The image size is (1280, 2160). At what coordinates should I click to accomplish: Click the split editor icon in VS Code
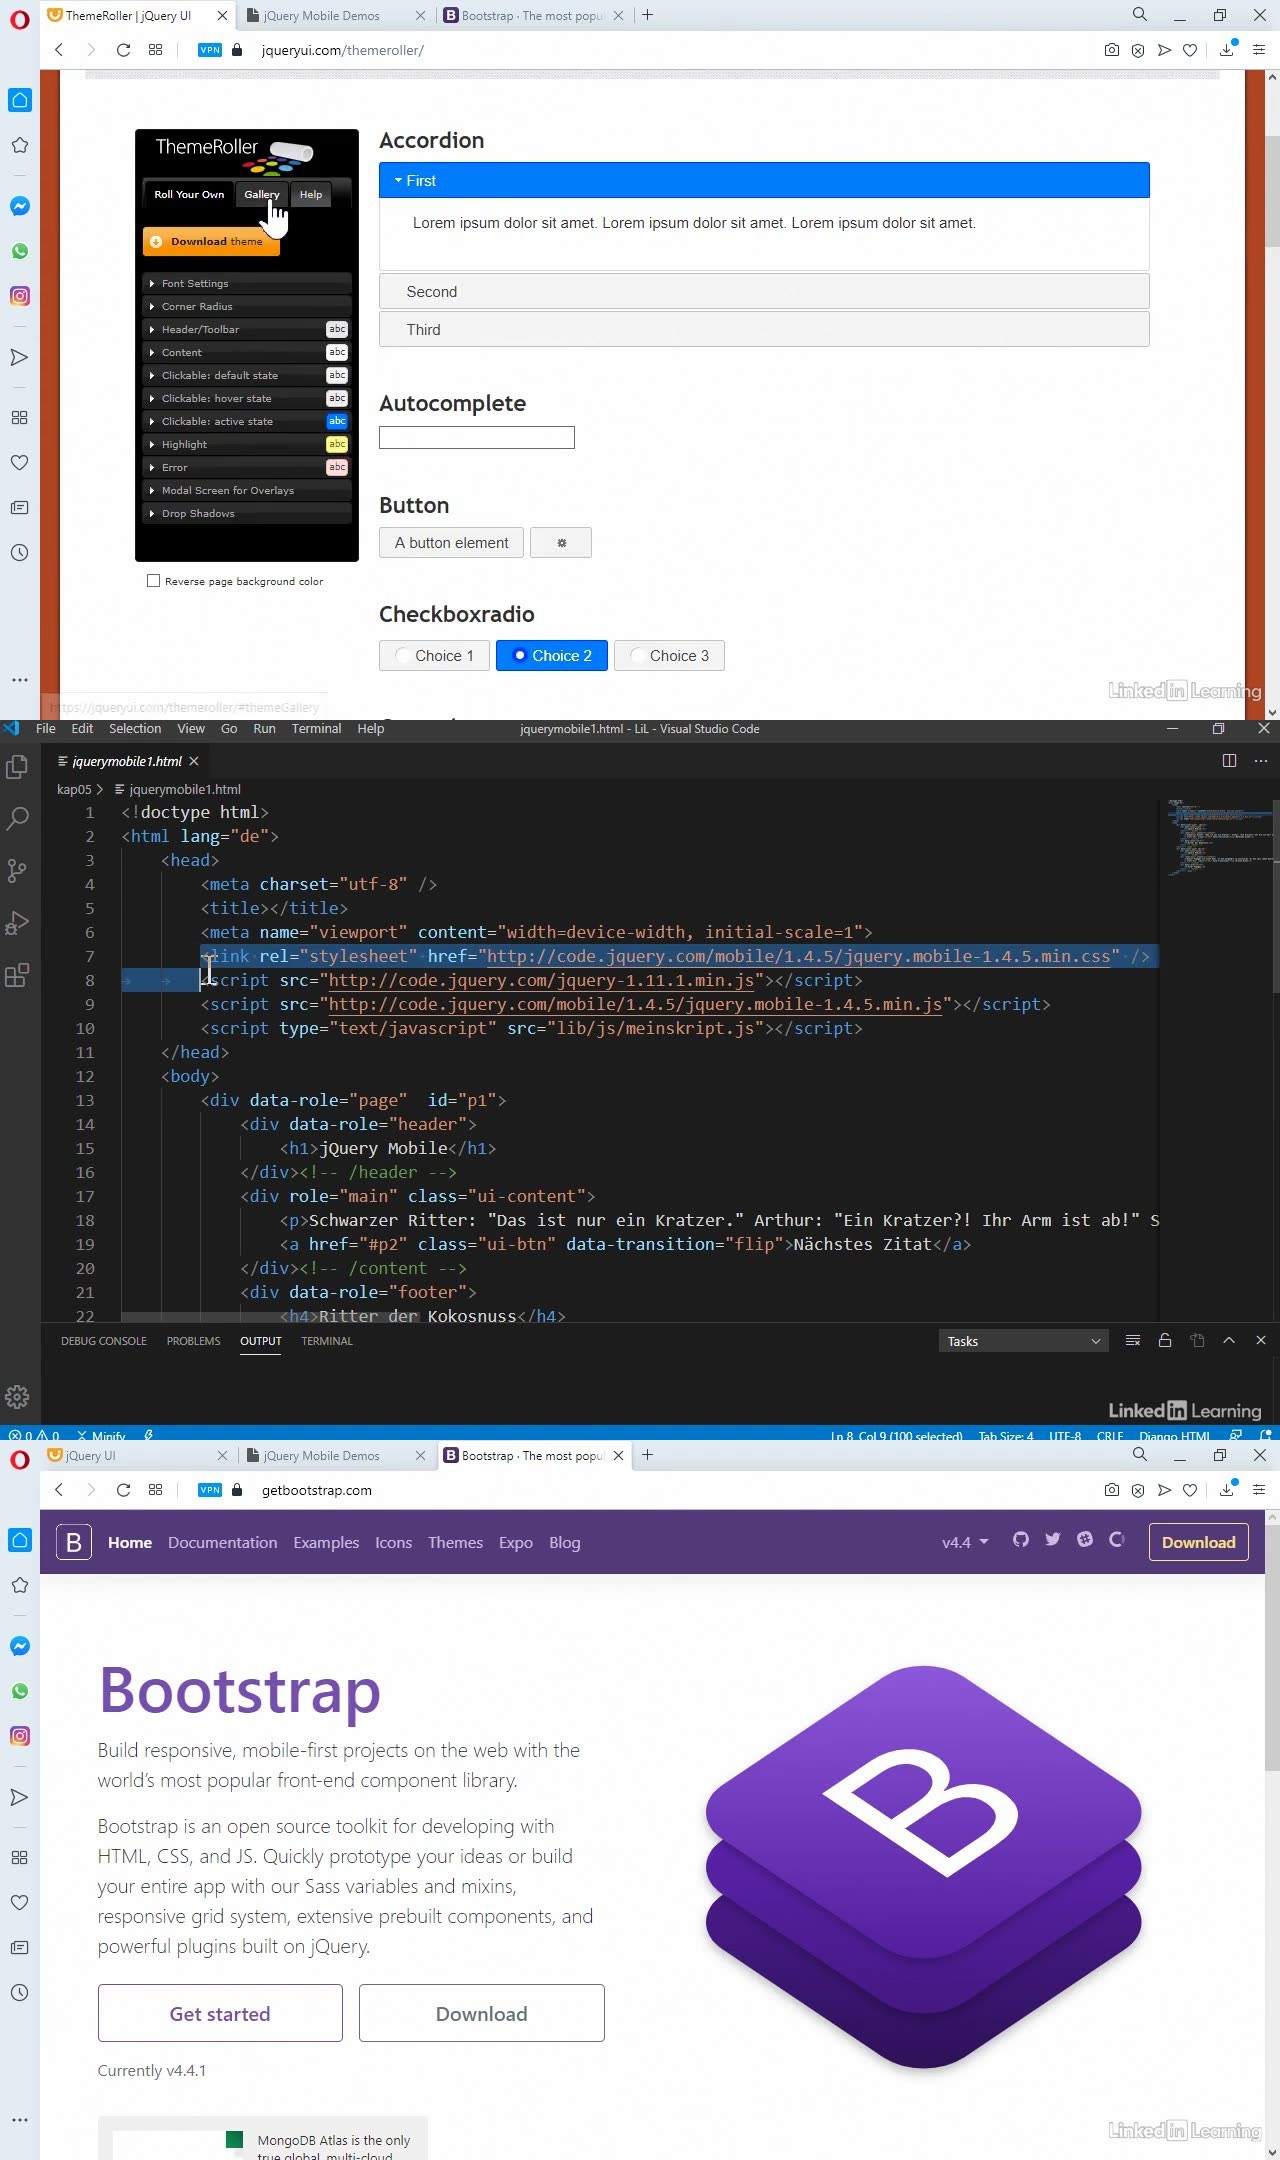1229,761
